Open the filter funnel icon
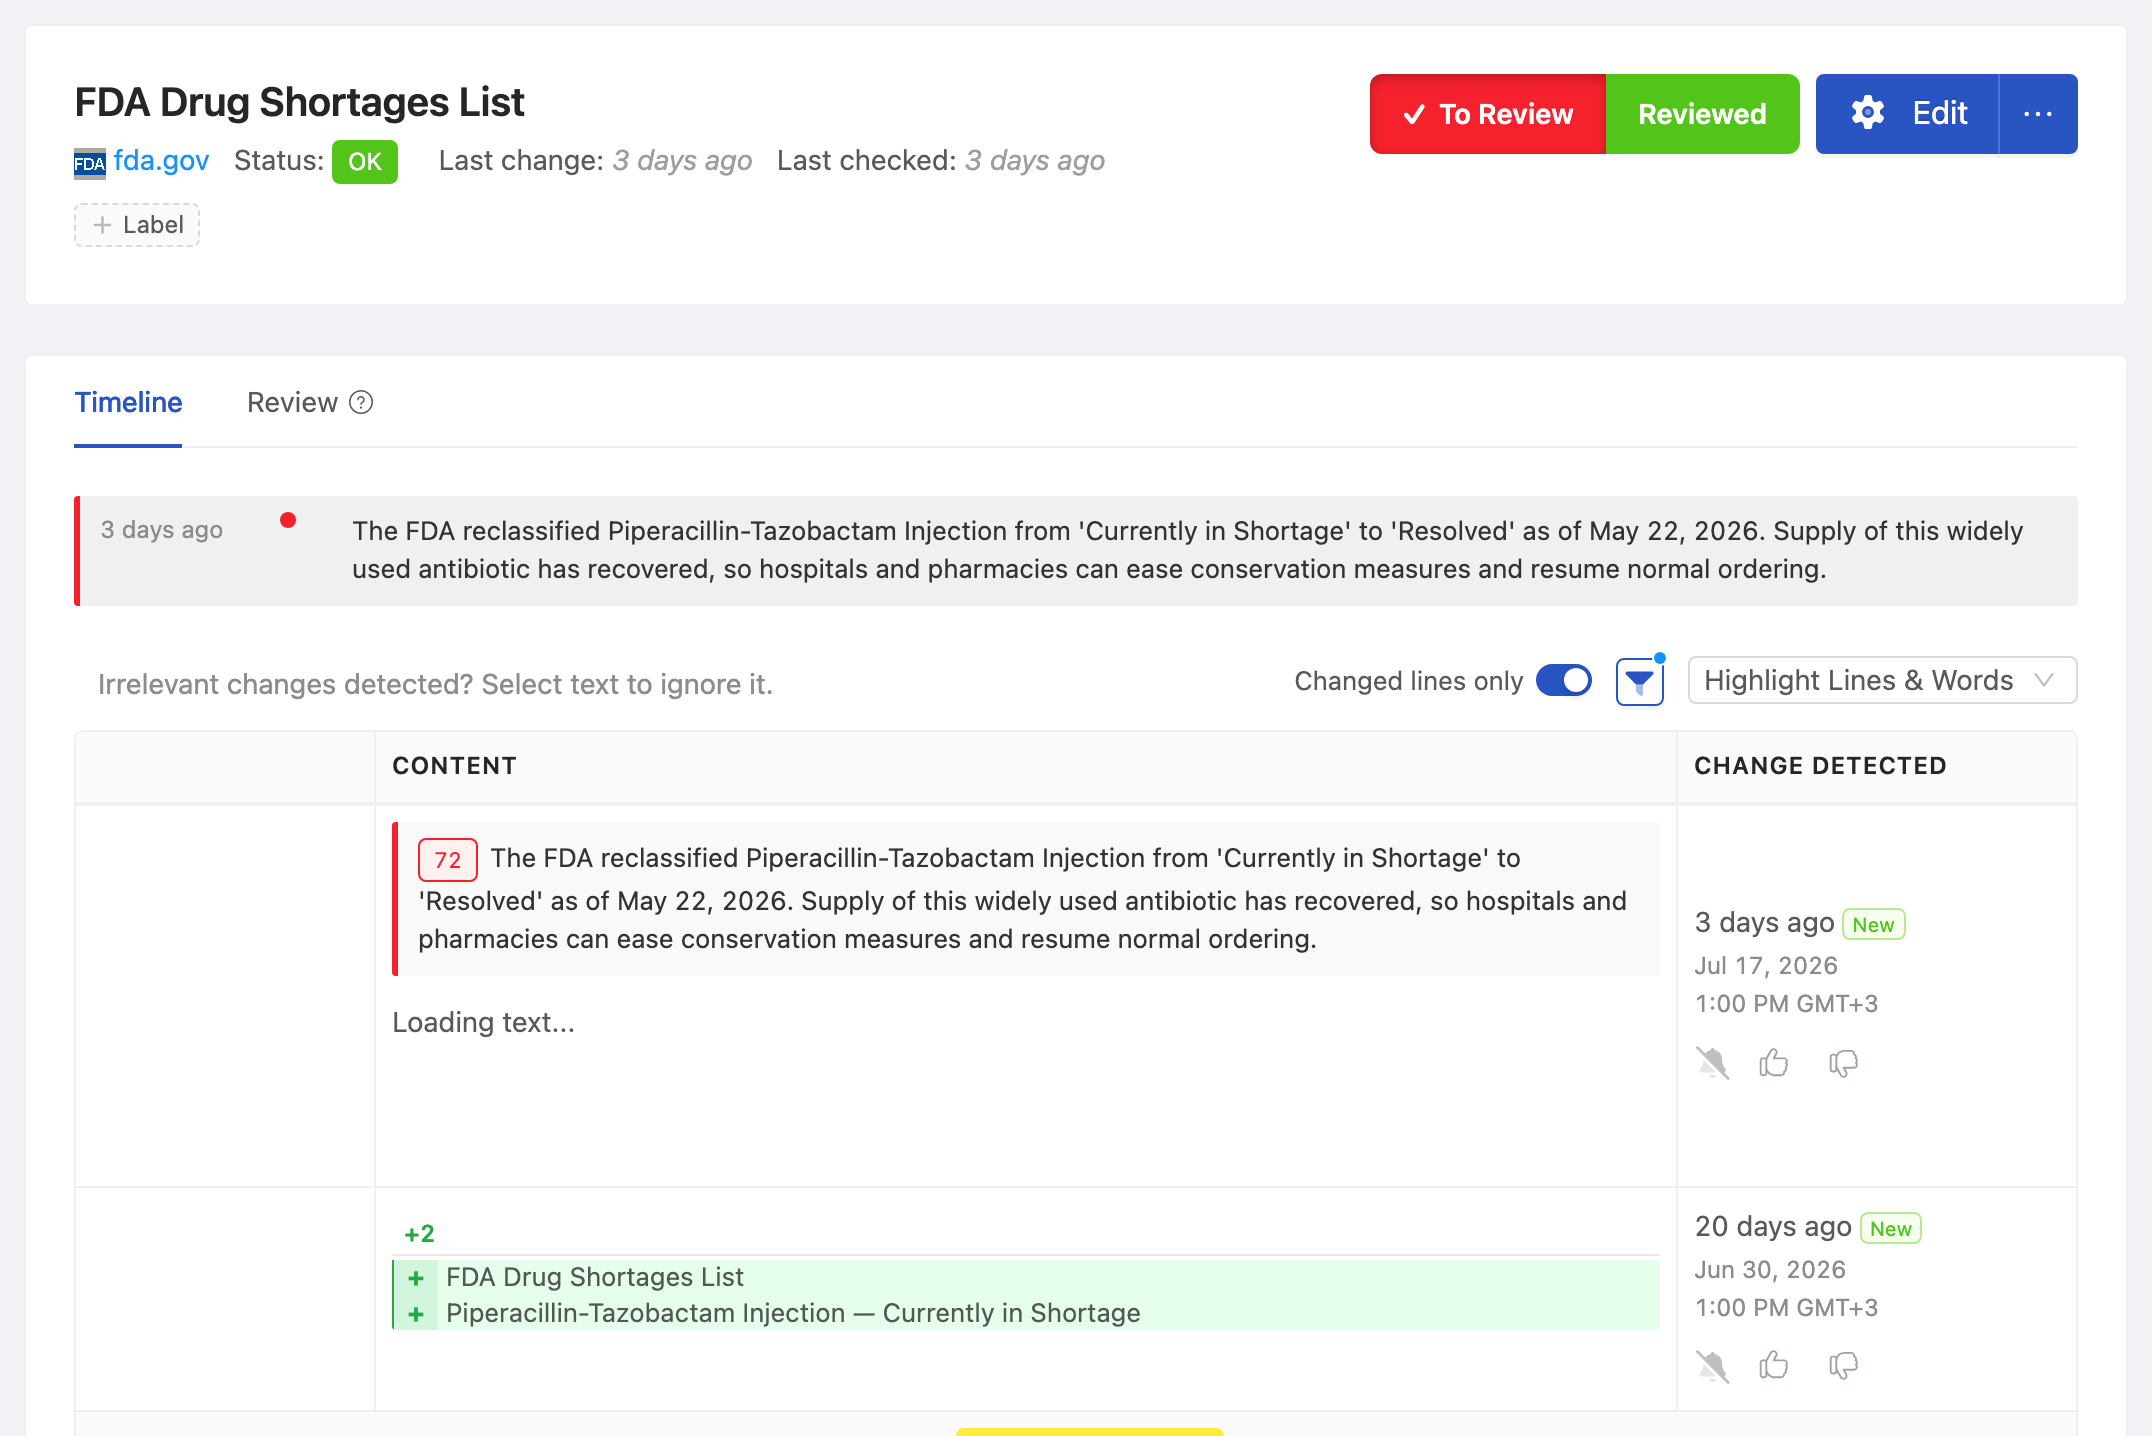Viewport: 2152px width, 1436px height. [x=1640, y=682]
